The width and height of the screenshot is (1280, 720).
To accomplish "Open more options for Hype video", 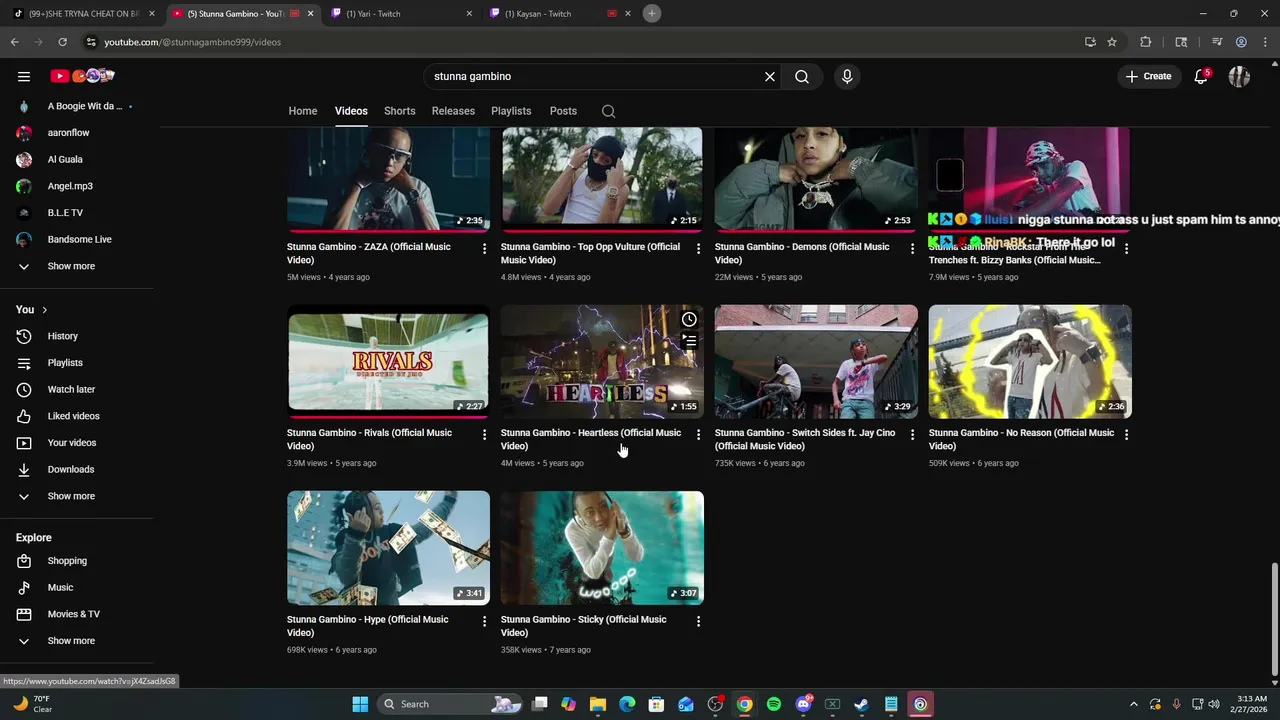I will click(x=484, y=621).
